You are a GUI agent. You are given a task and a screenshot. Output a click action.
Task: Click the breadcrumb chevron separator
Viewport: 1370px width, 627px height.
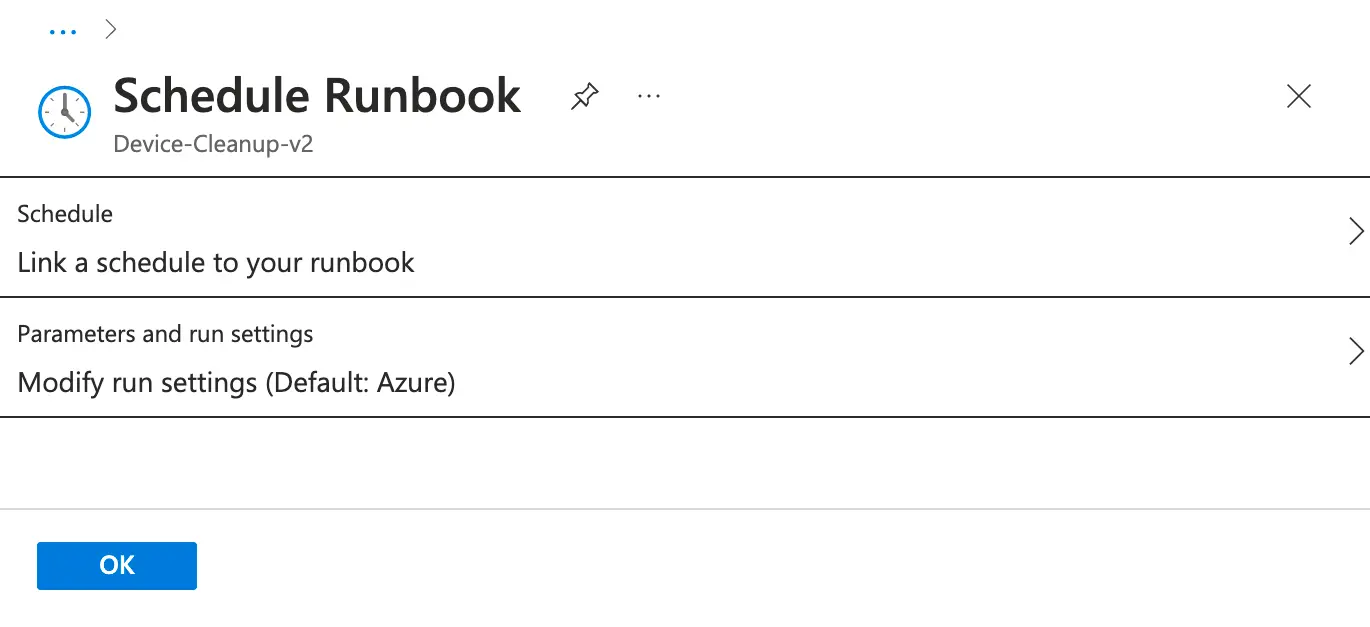(111, 30)
